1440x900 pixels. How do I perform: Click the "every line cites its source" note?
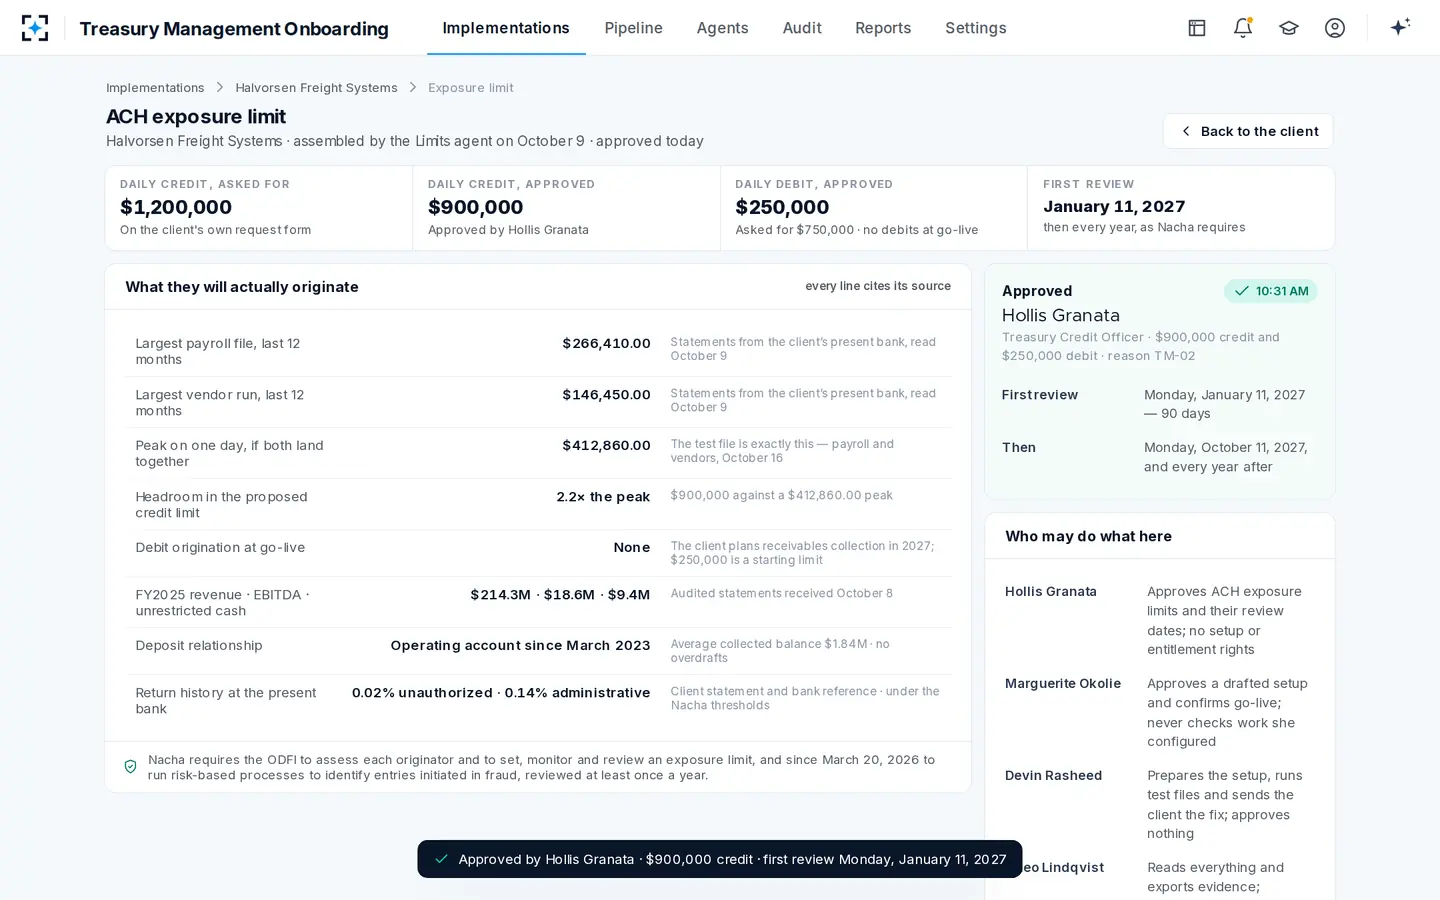tap(878, 286)
